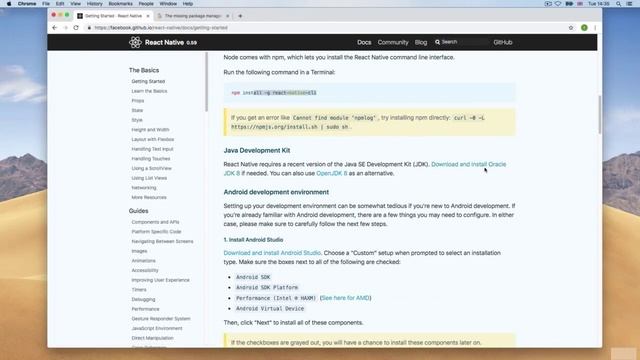Open Props in the sidebar
The height and width of the screenshot is (360, 640).
138,100
